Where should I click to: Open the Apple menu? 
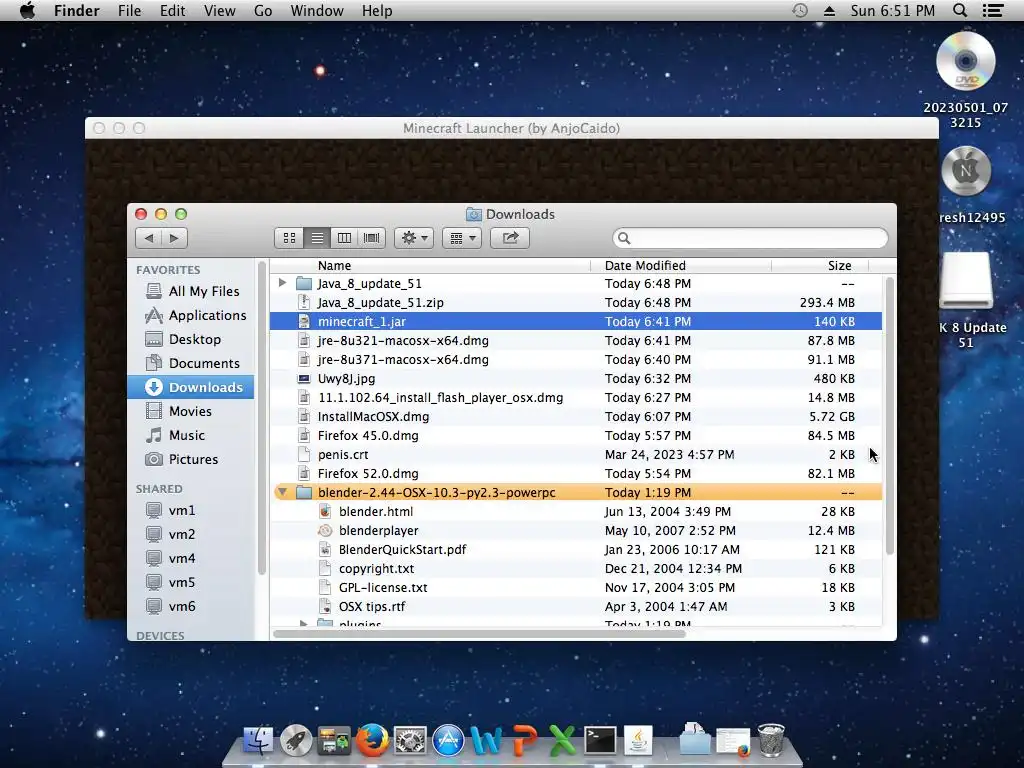pyautogui.click(x=27, y=10)
